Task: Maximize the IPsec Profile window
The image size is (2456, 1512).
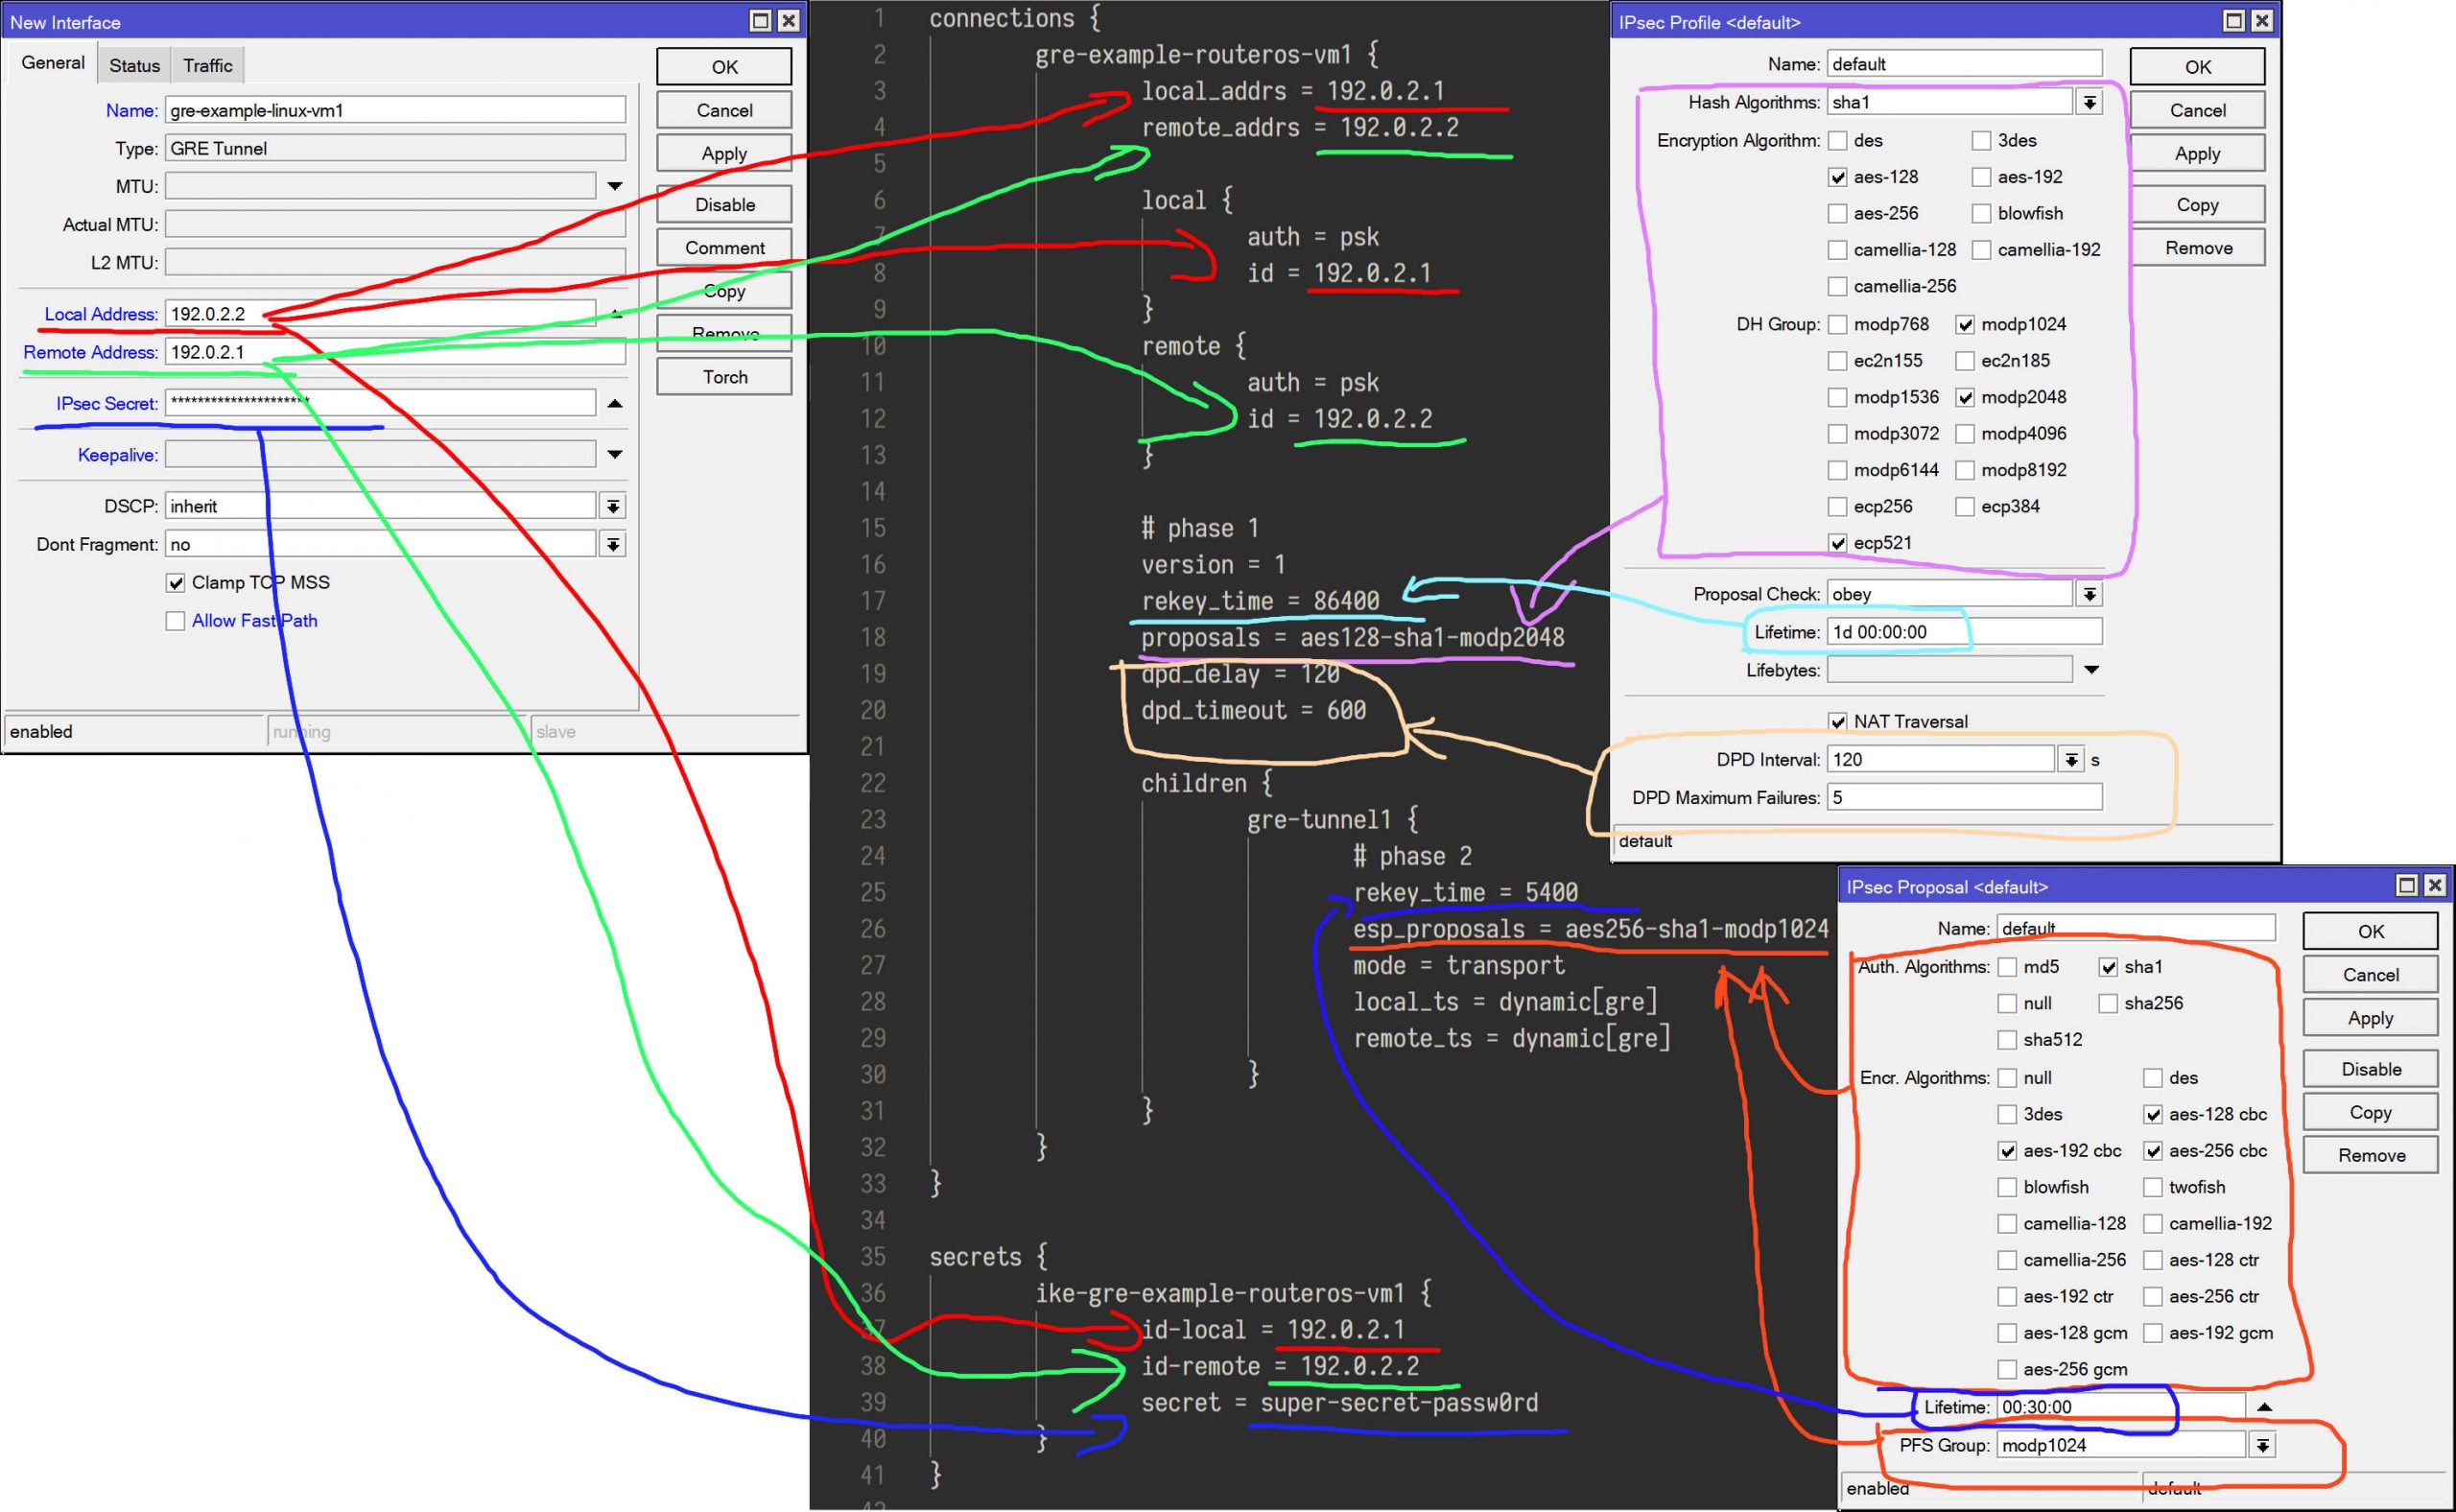Action: [x=2234, y=21]
